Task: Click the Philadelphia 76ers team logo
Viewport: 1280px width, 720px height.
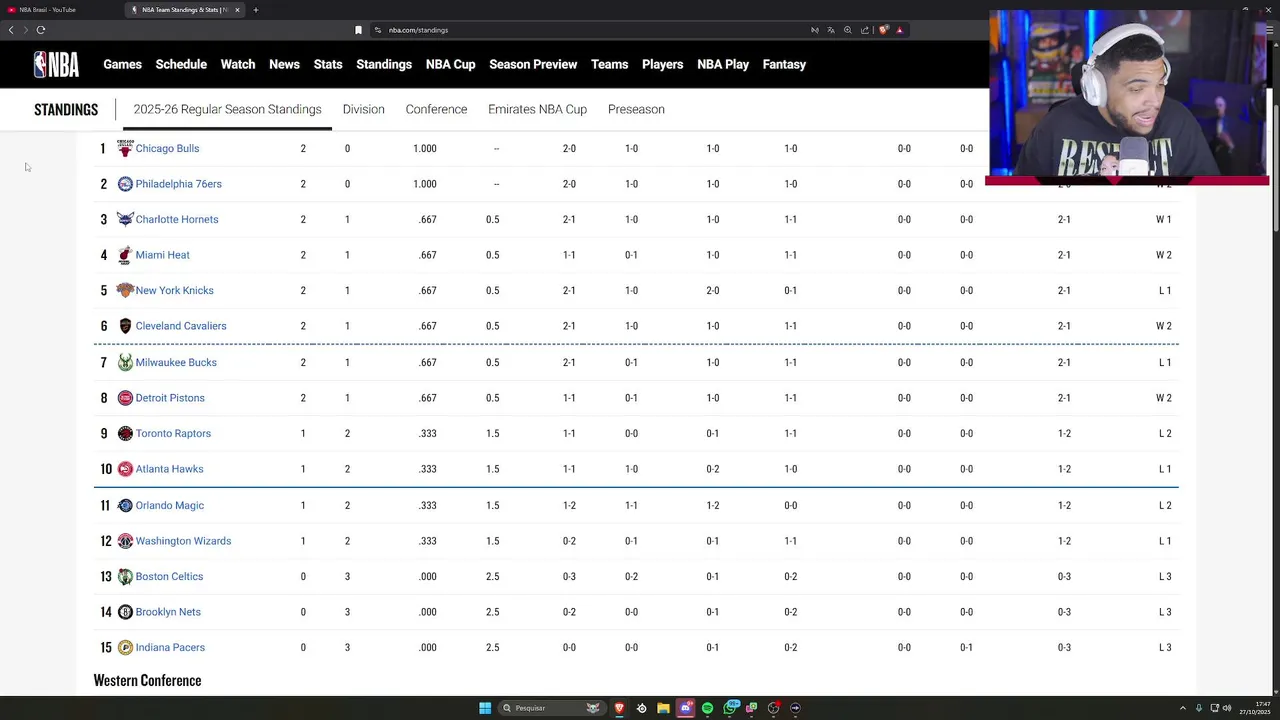Action: [125, 184]
